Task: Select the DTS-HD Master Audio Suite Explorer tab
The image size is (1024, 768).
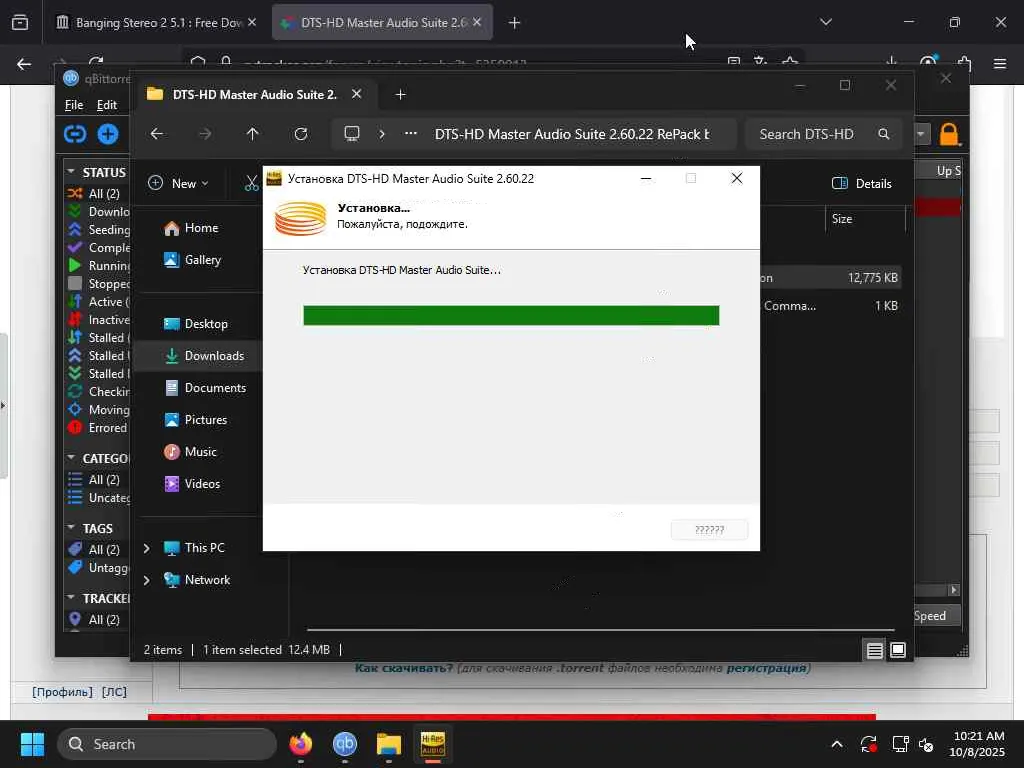Action: 256,95
